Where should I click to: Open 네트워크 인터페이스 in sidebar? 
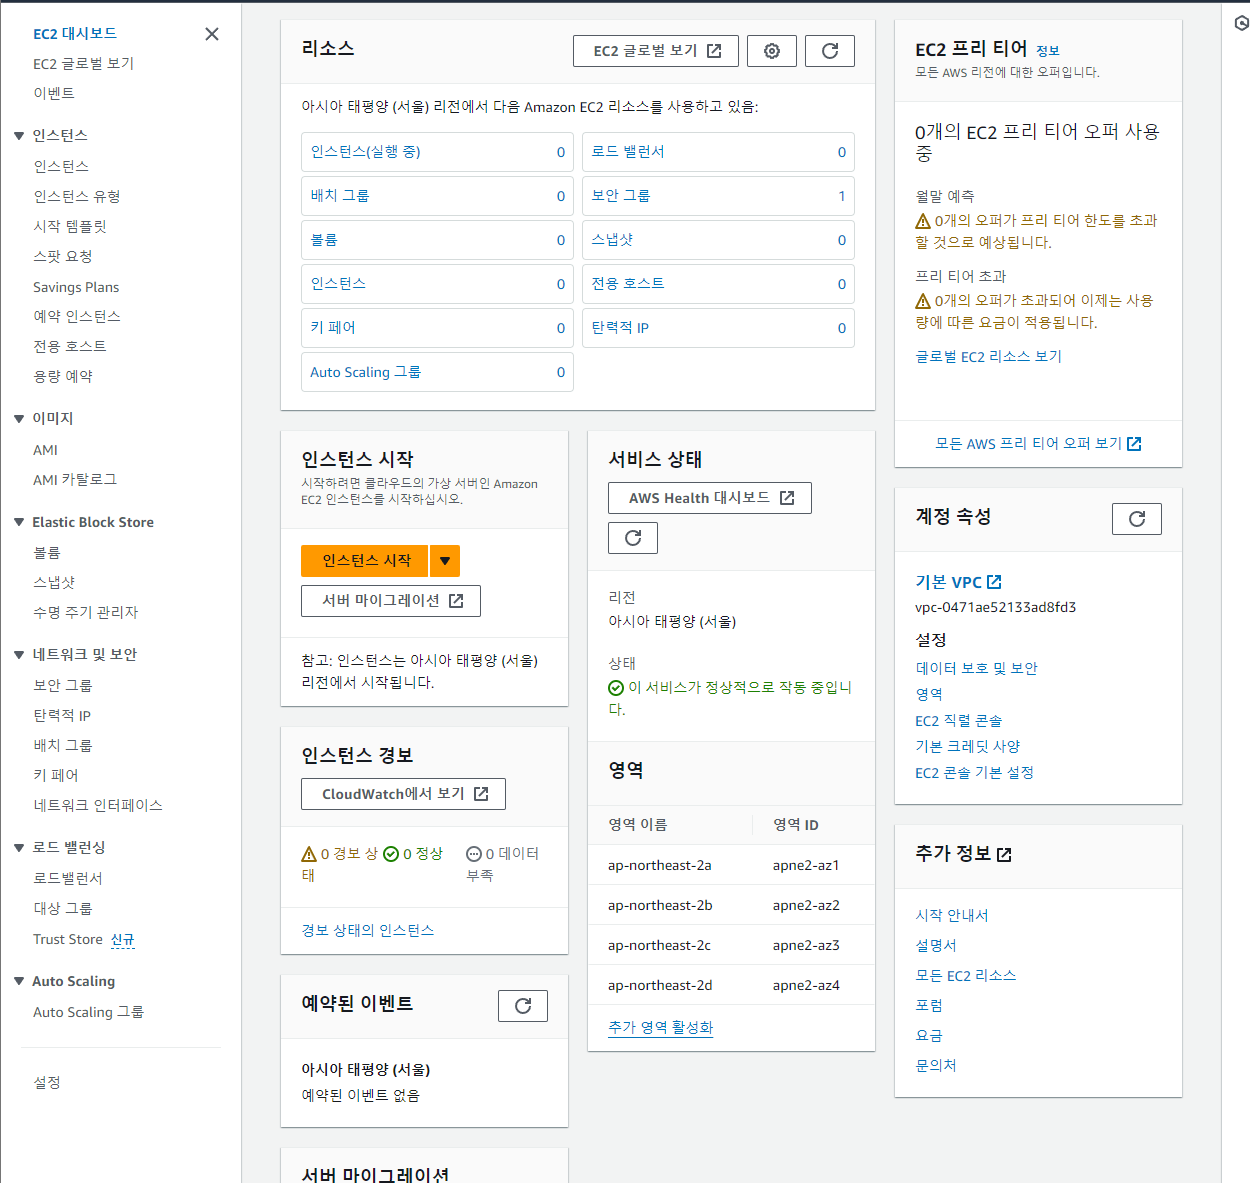coord(98,806)
